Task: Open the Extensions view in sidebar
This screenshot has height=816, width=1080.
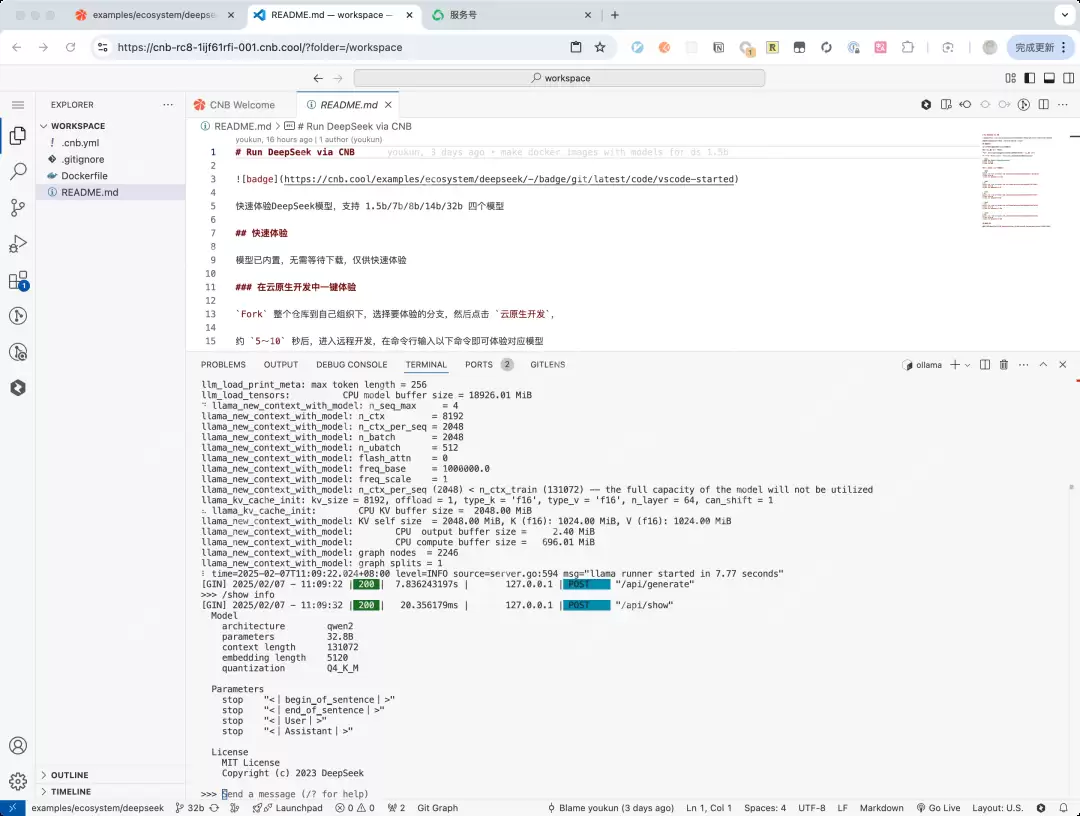Action: pos(17,281)
